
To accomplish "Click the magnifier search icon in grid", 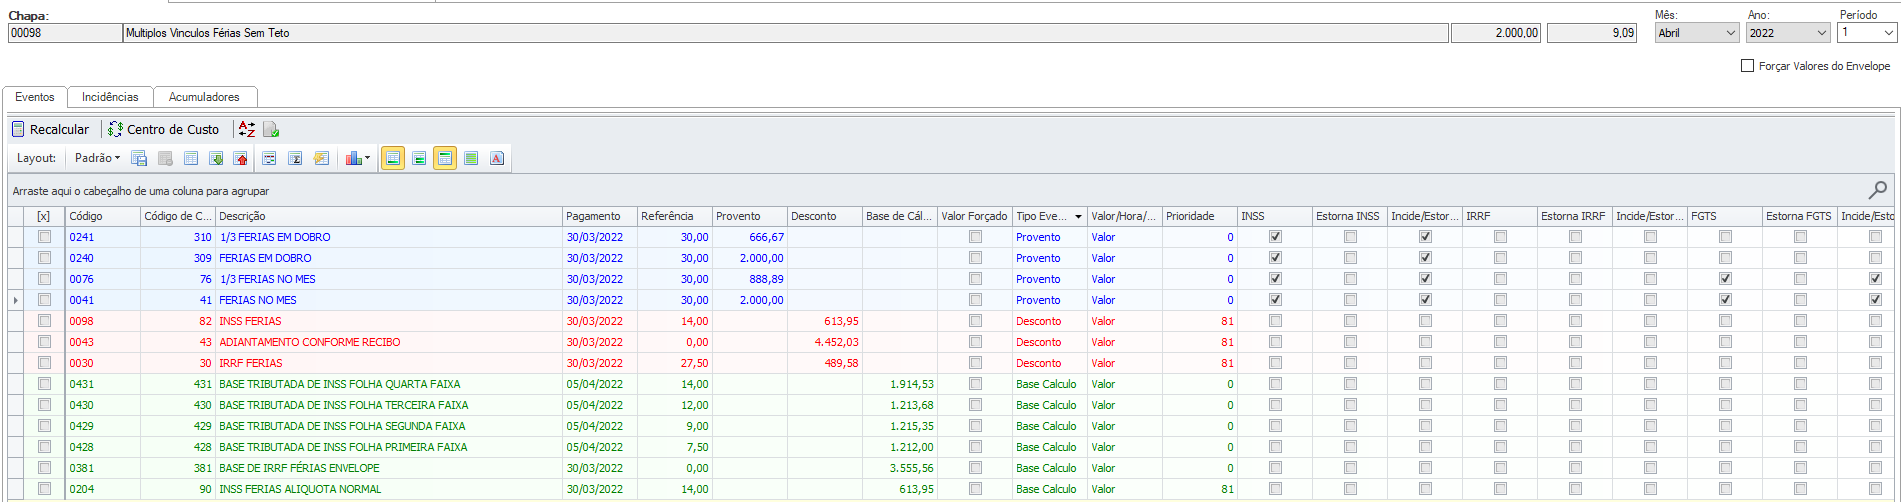I will point(1878,190).
